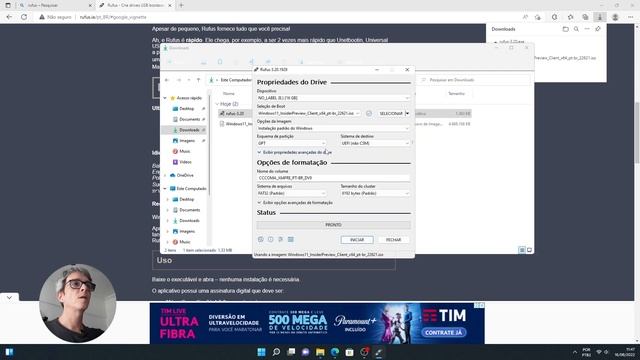The image size is (640, 360).
Task: Open Rufus About info icon
Action: [271, 240]
